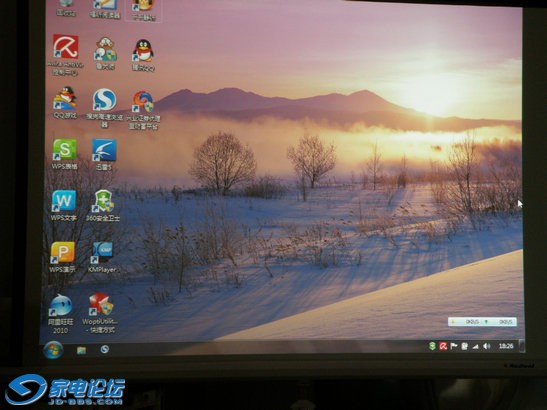Open the Action Center flag icon
The width and height of the screenshot is (547, 410).
[454, 346]
